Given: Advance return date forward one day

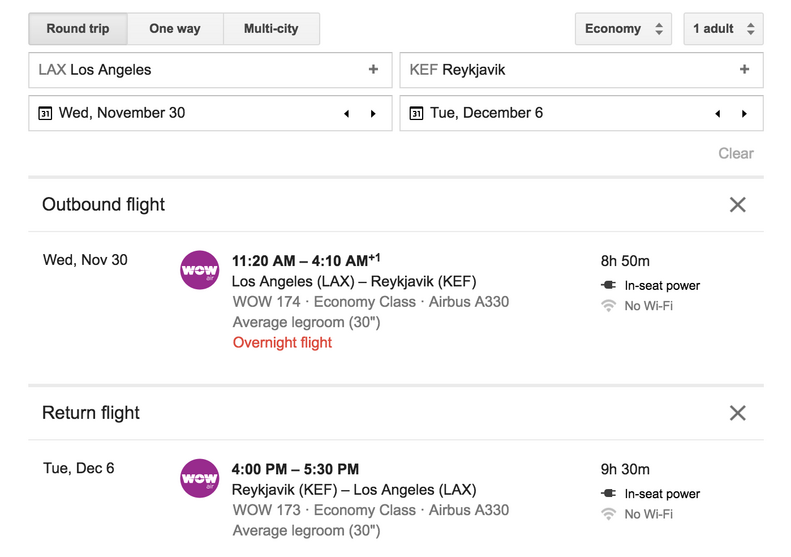Looking at the screenshot, I should point(744,114).
